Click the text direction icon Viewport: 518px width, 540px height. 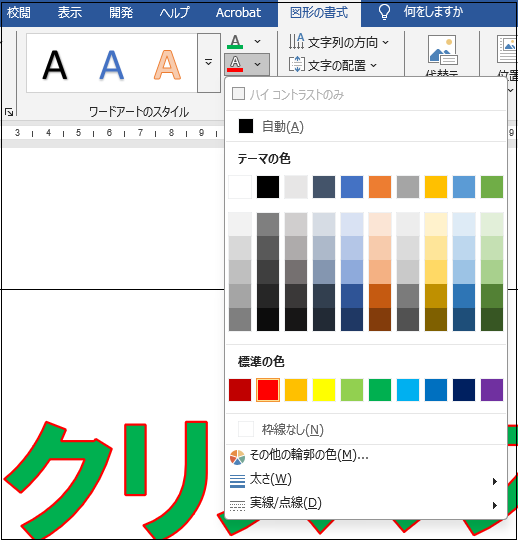coord(296,42)
